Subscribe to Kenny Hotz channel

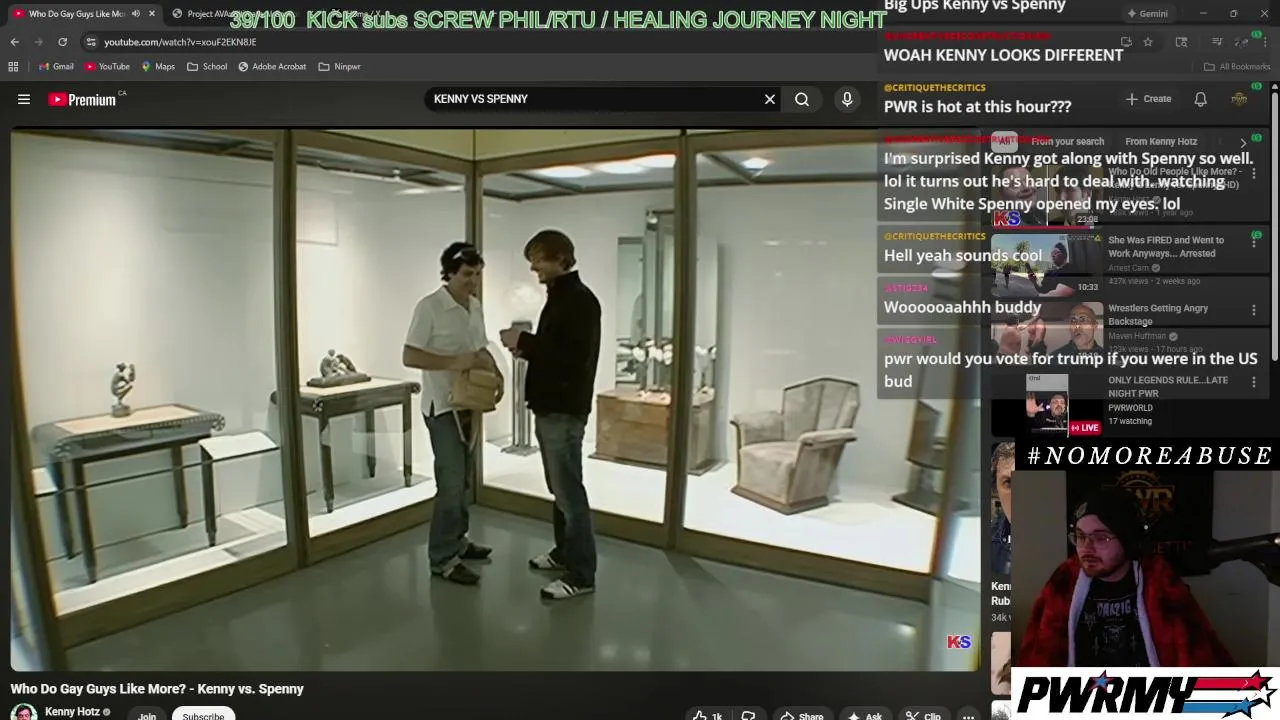coord(203,715)
